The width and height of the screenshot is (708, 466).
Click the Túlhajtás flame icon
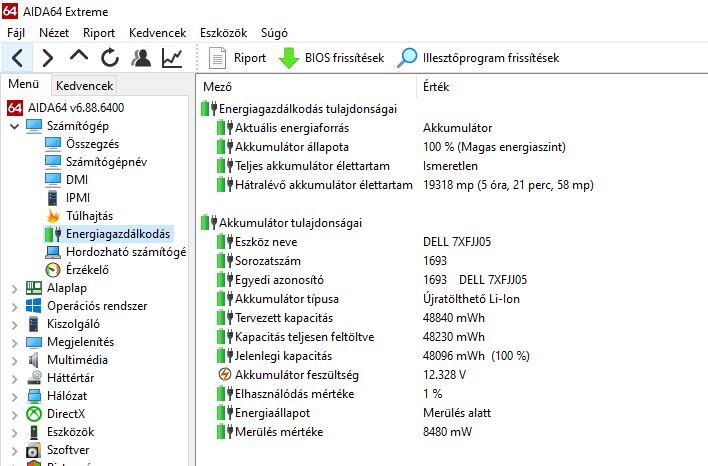coord(53,216)
